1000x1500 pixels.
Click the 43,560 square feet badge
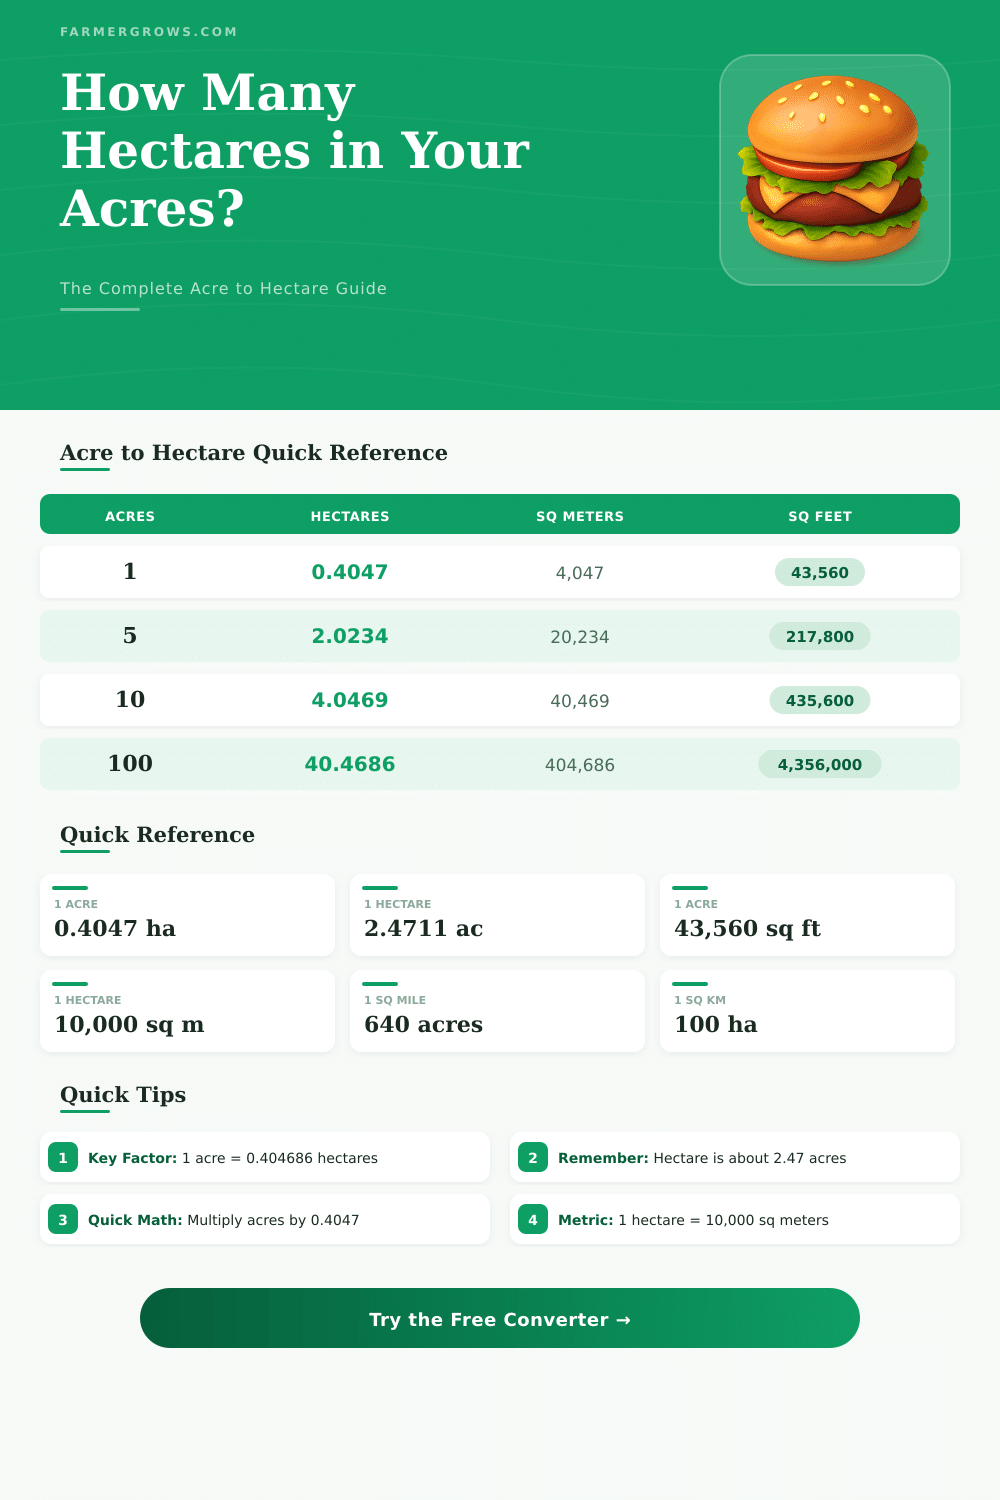(x=820, y=572)
